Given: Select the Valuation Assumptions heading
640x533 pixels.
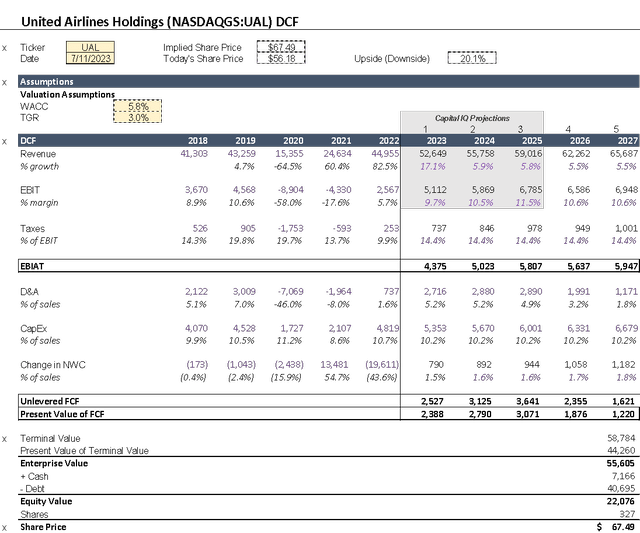Looking at the screenshot, I should pyautogui.click(x=67, y=94).
